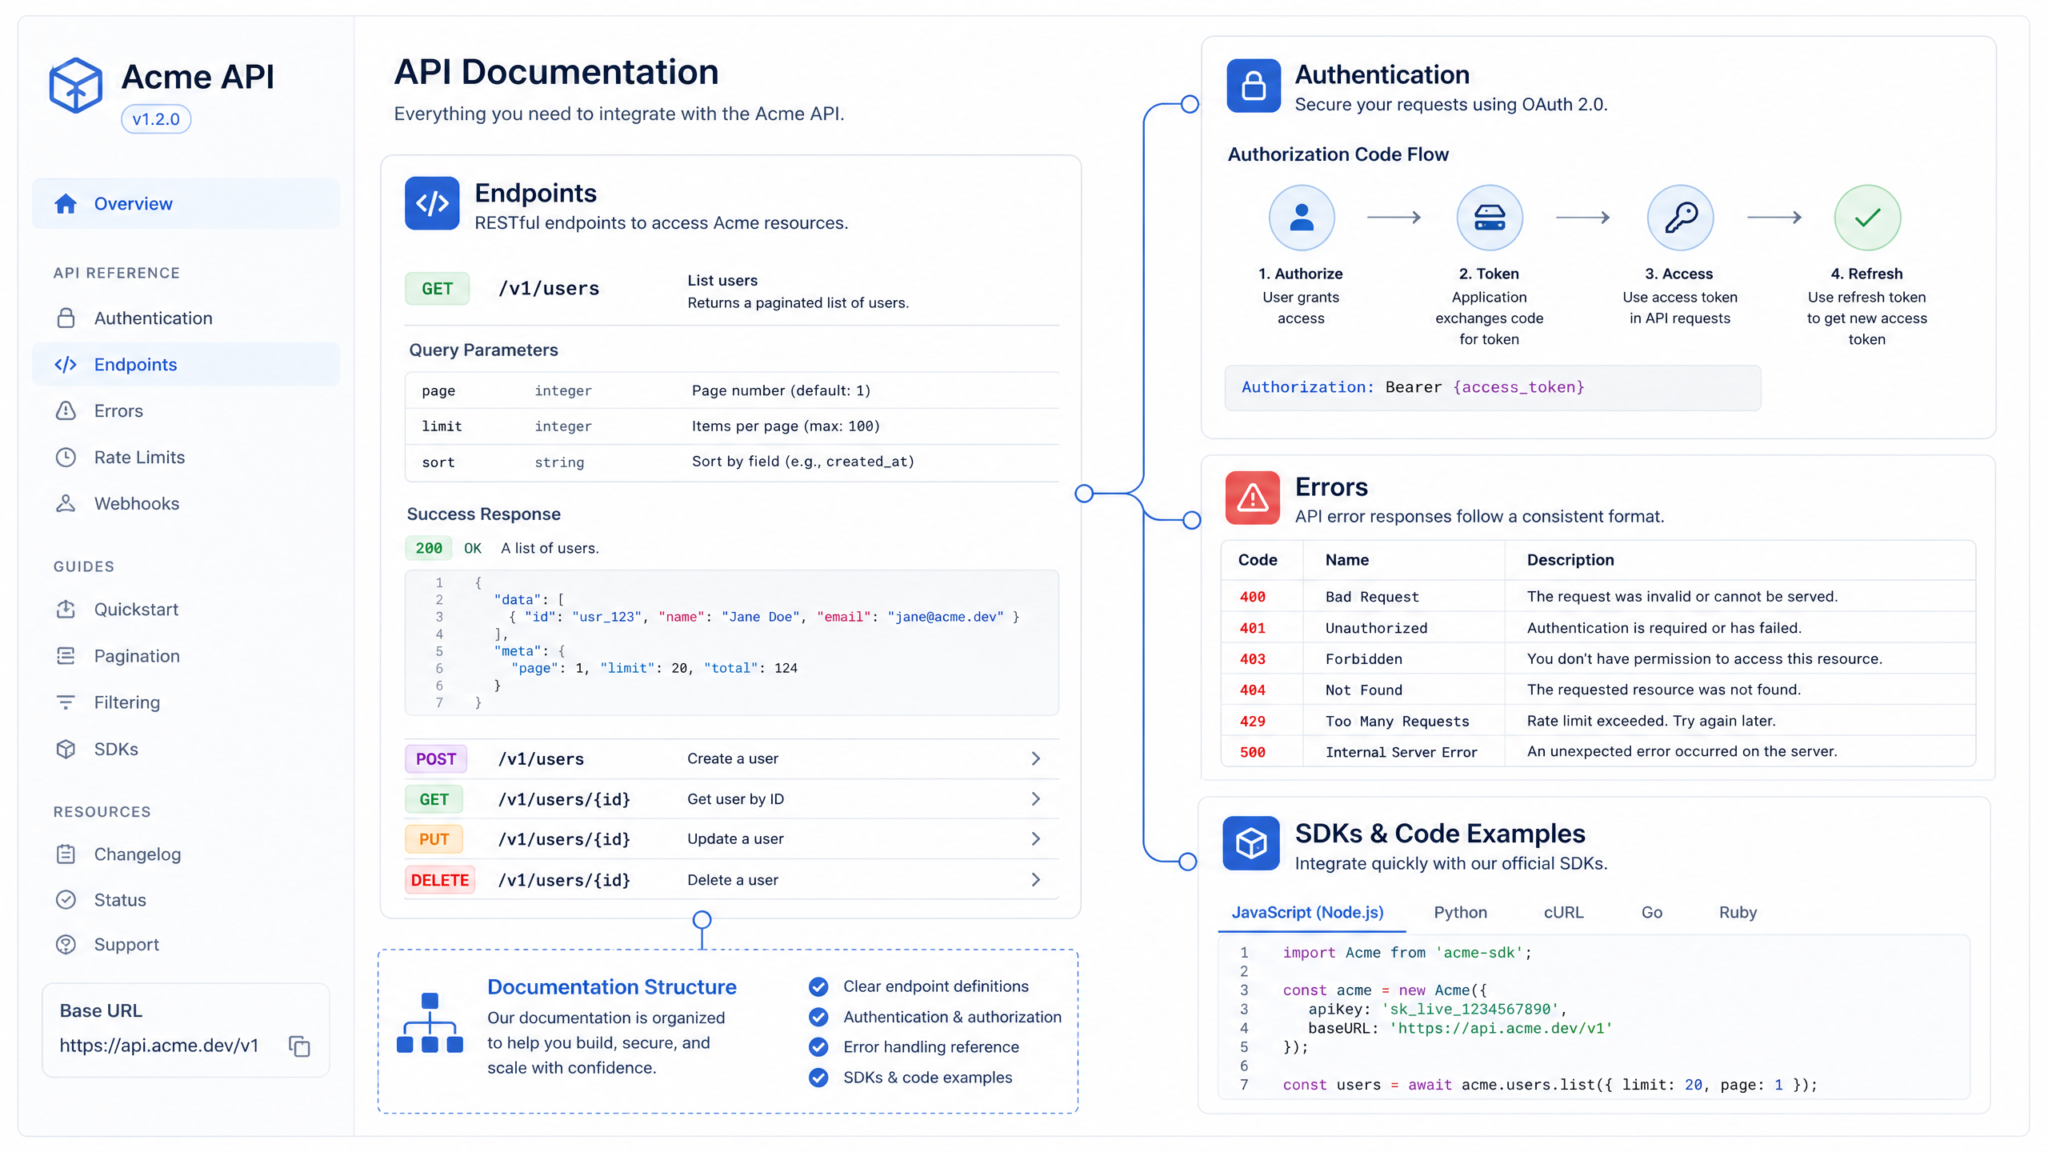Image resolution: width=2048 pixels, height=1152 pixels.
Task: Click error code 429 in table
Action: (1252, 722)
